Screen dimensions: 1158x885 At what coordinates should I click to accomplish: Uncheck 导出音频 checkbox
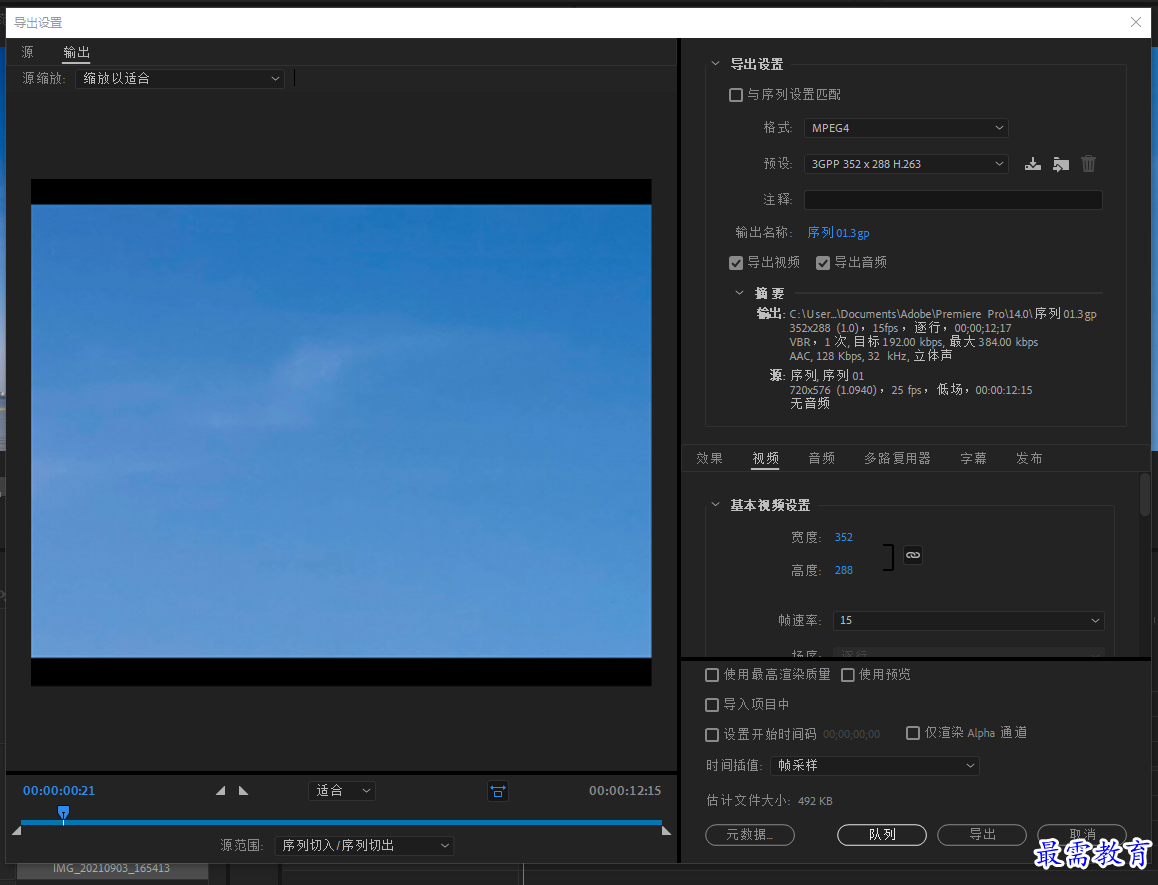point(823,263)
